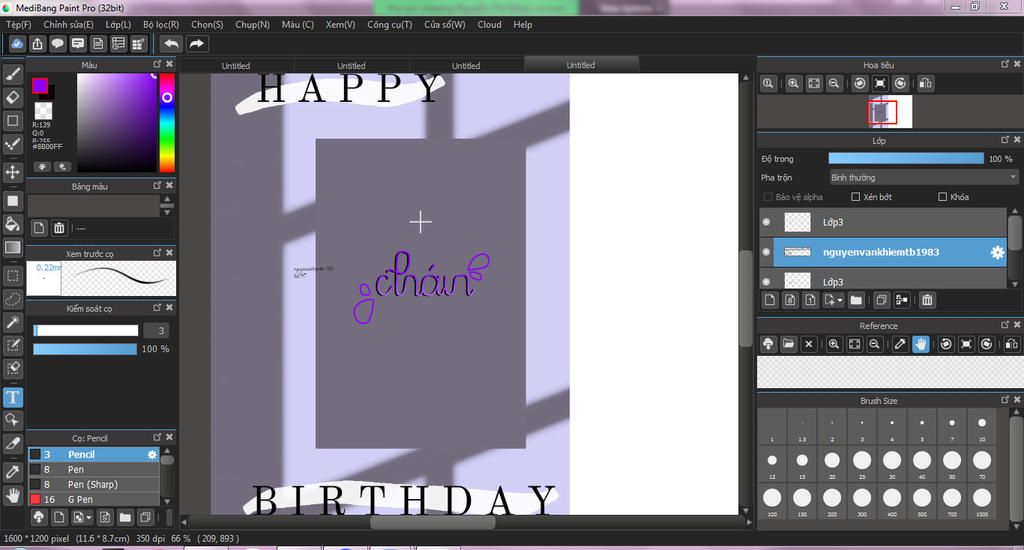Screen dimensions: 1024x550
Task: Open Pencil brush settings gear
Action: (x=152, y=455)
